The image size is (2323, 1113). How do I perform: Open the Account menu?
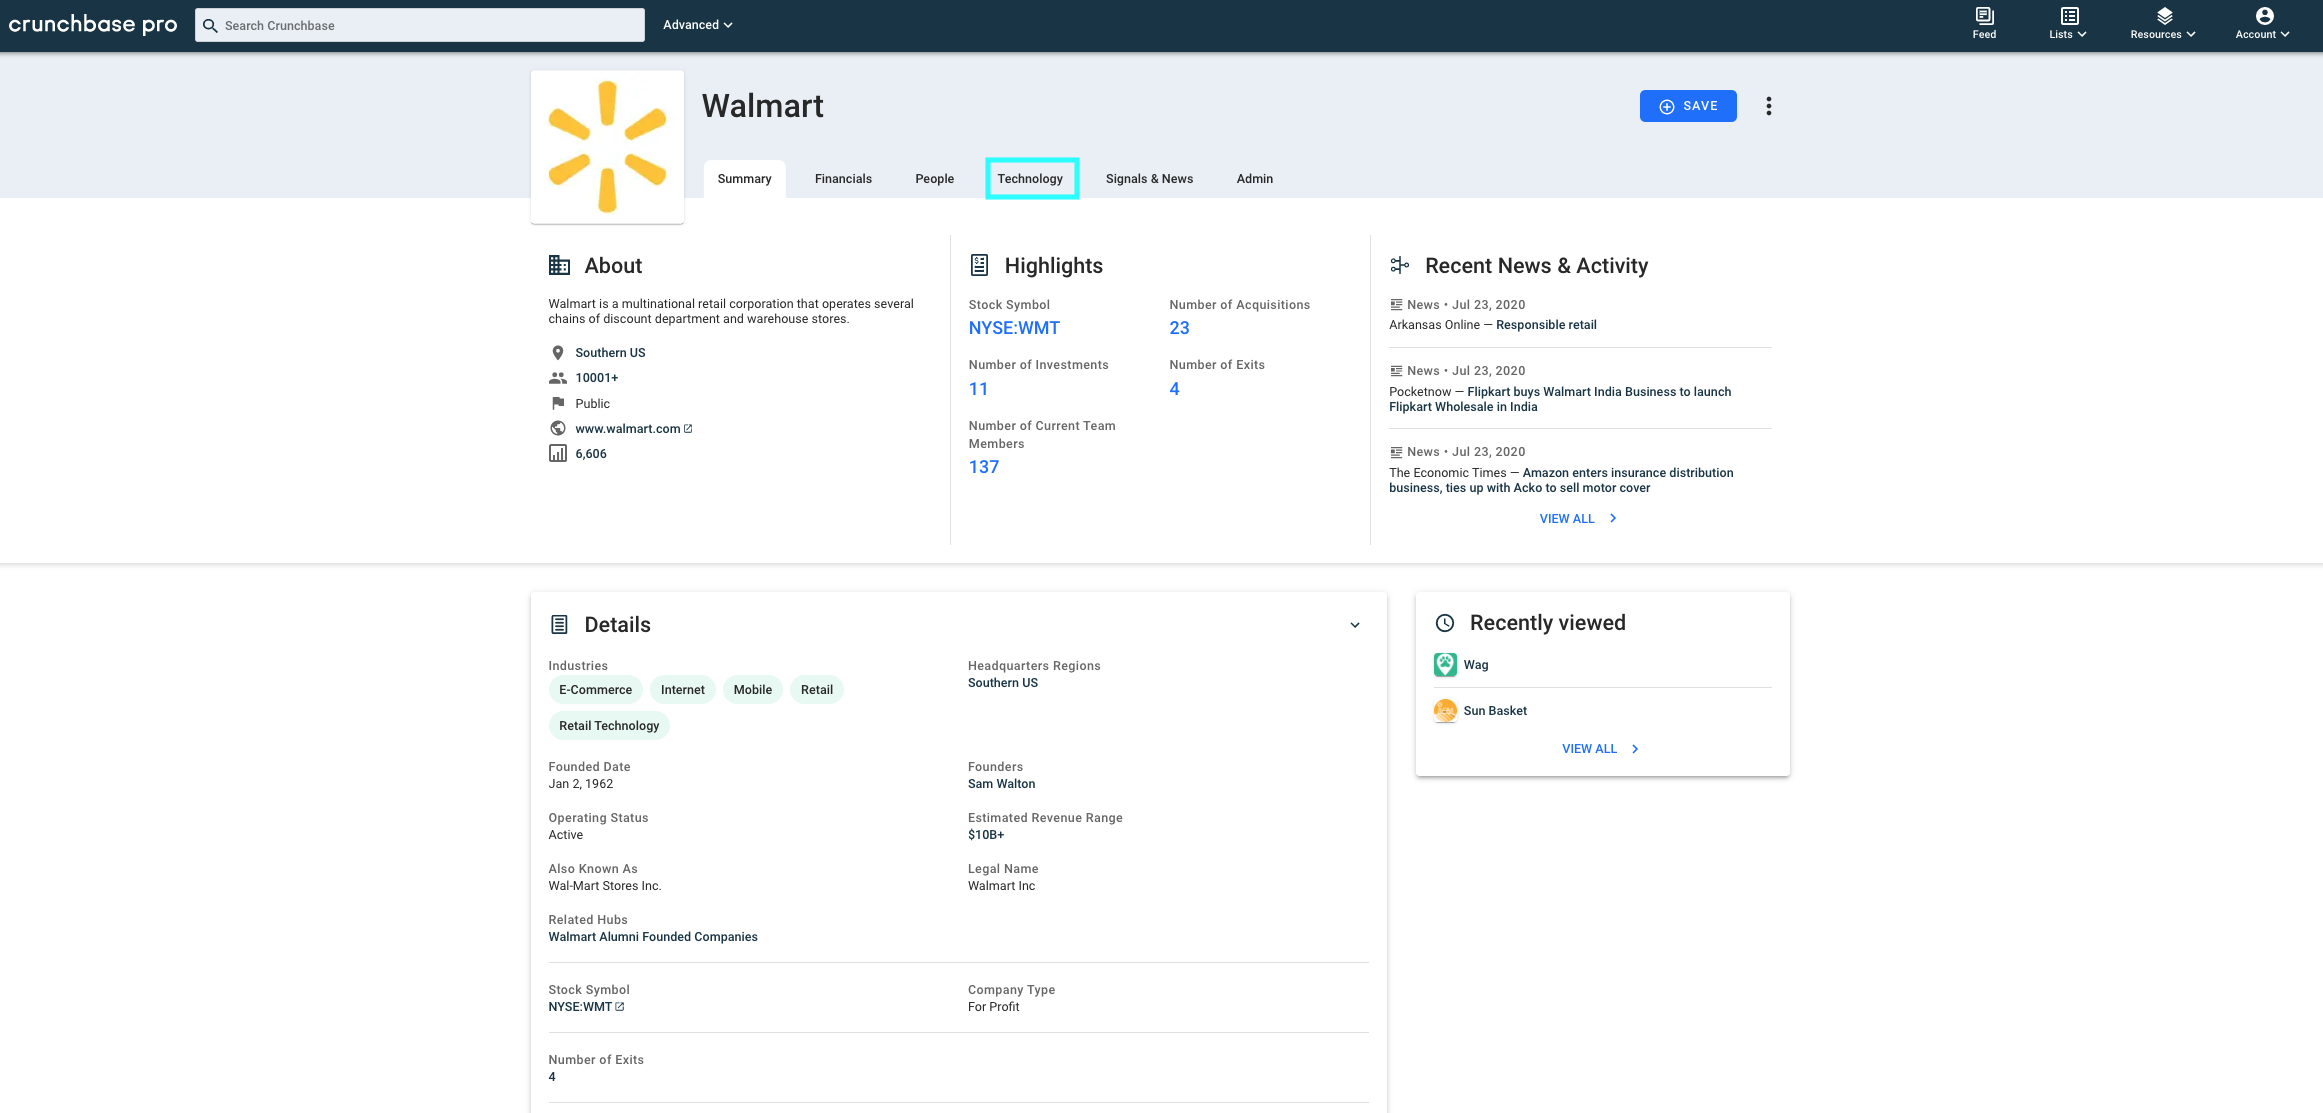click(x=2263, y=24)
